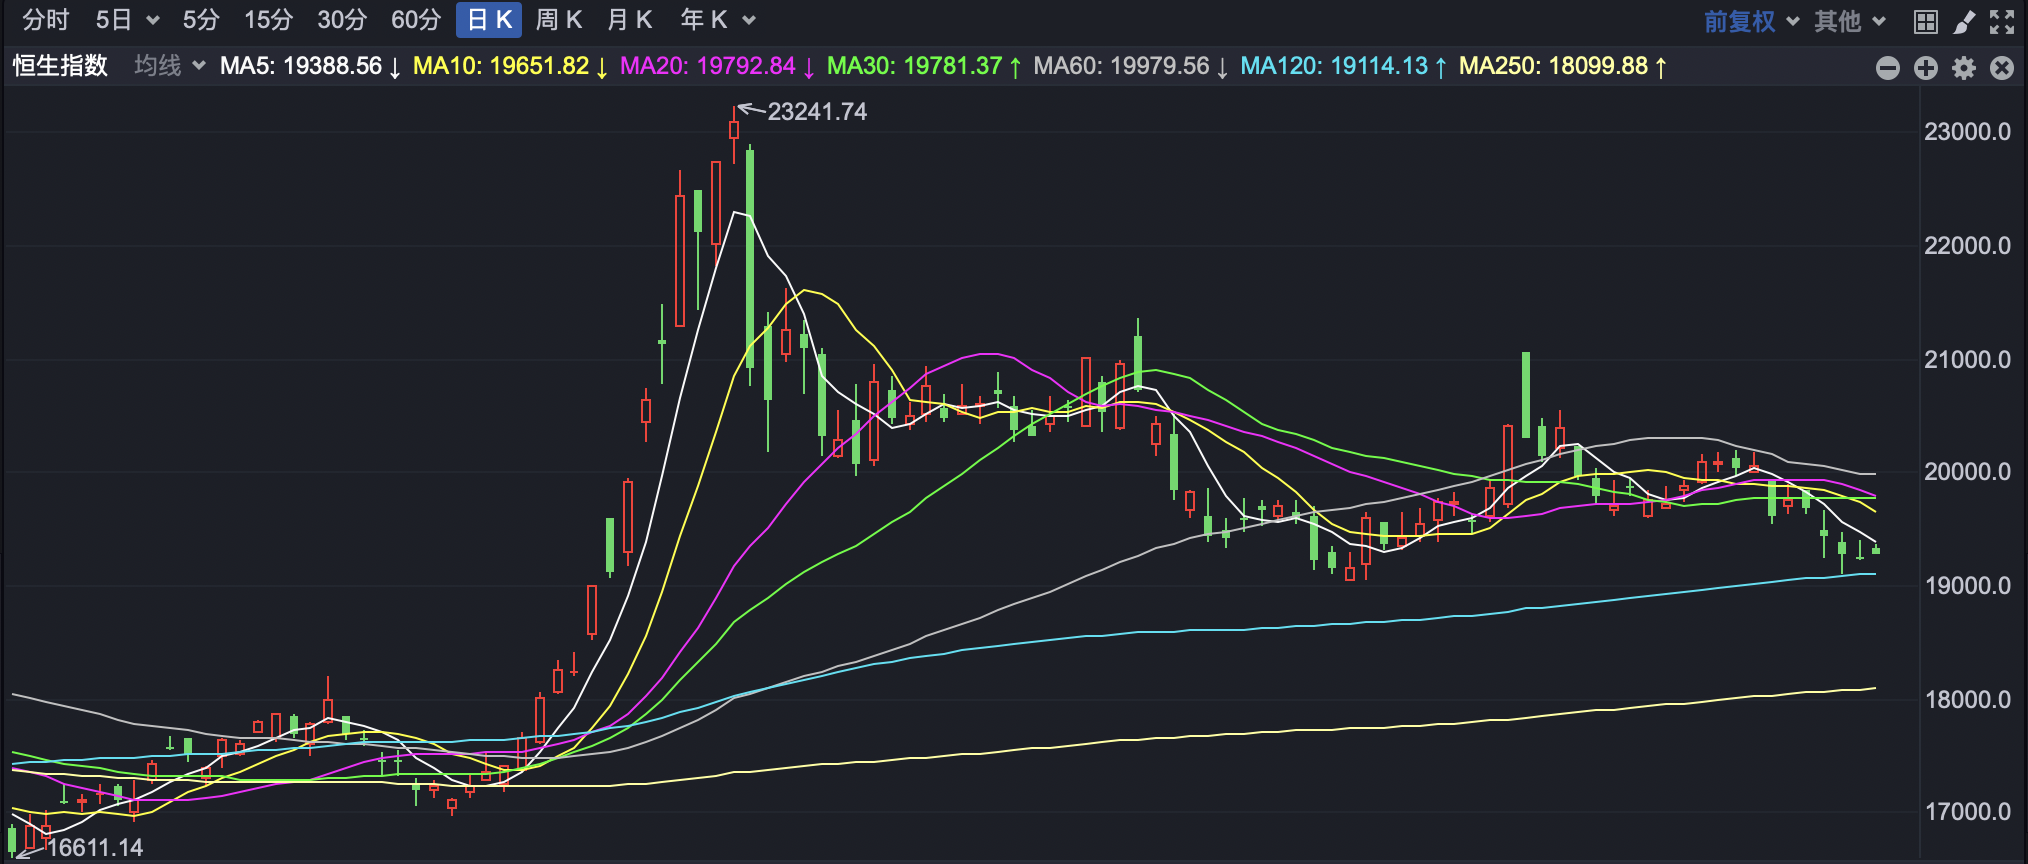Viewport: 2028px width, 864px height.
Task: Click the 23000.0 price axis label
Action: (x=1967, y=132)
